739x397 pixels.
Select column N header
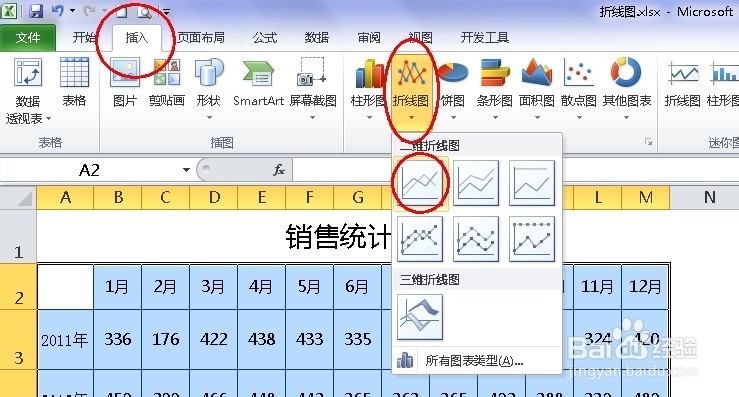709,198
